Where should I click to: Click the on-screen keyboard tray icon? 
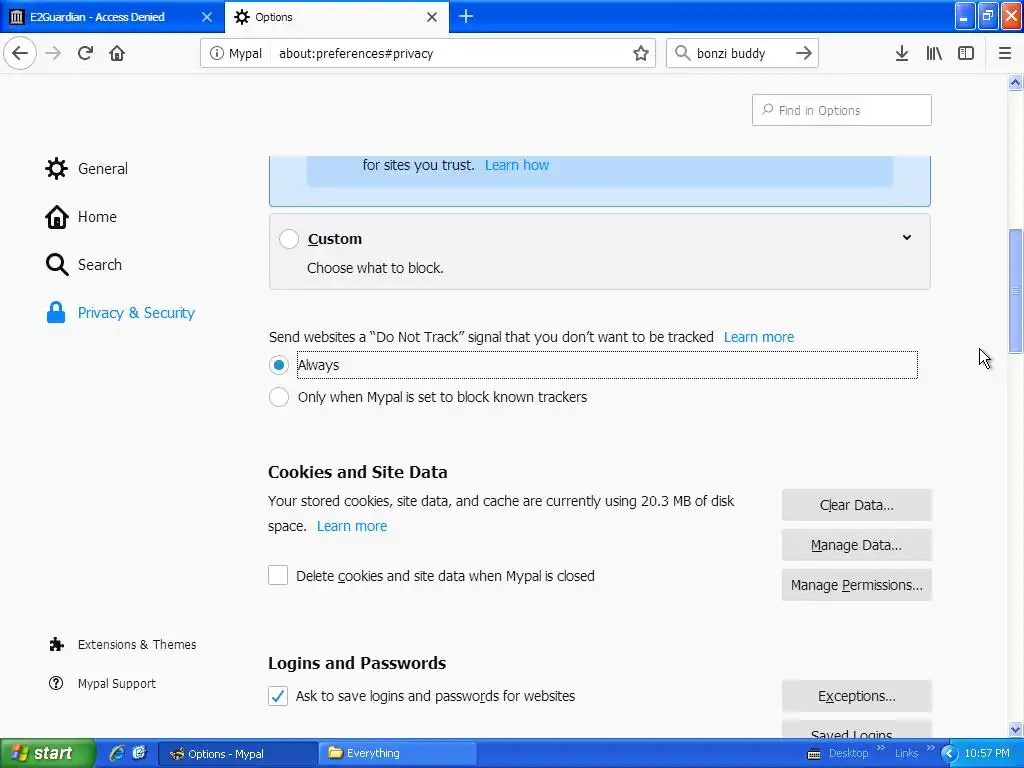tap(814, 754)
